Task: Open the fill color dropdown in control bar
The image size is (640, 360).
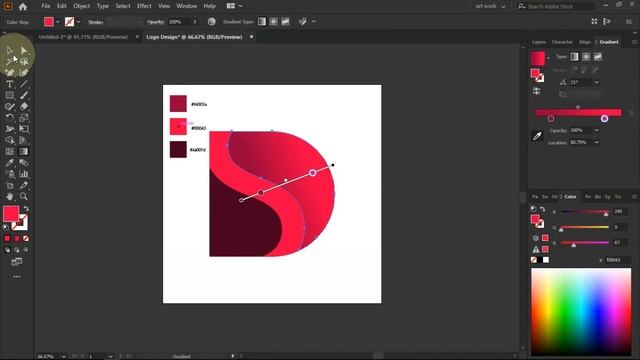Action: pos(58,22)
